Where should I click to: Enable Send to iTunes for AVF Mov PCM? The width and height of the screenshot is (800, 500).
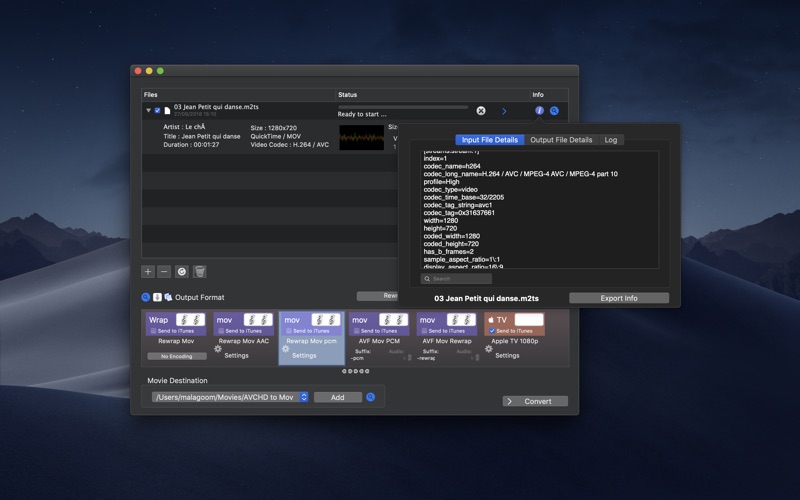pyautogui.click(x=357, y=331)
